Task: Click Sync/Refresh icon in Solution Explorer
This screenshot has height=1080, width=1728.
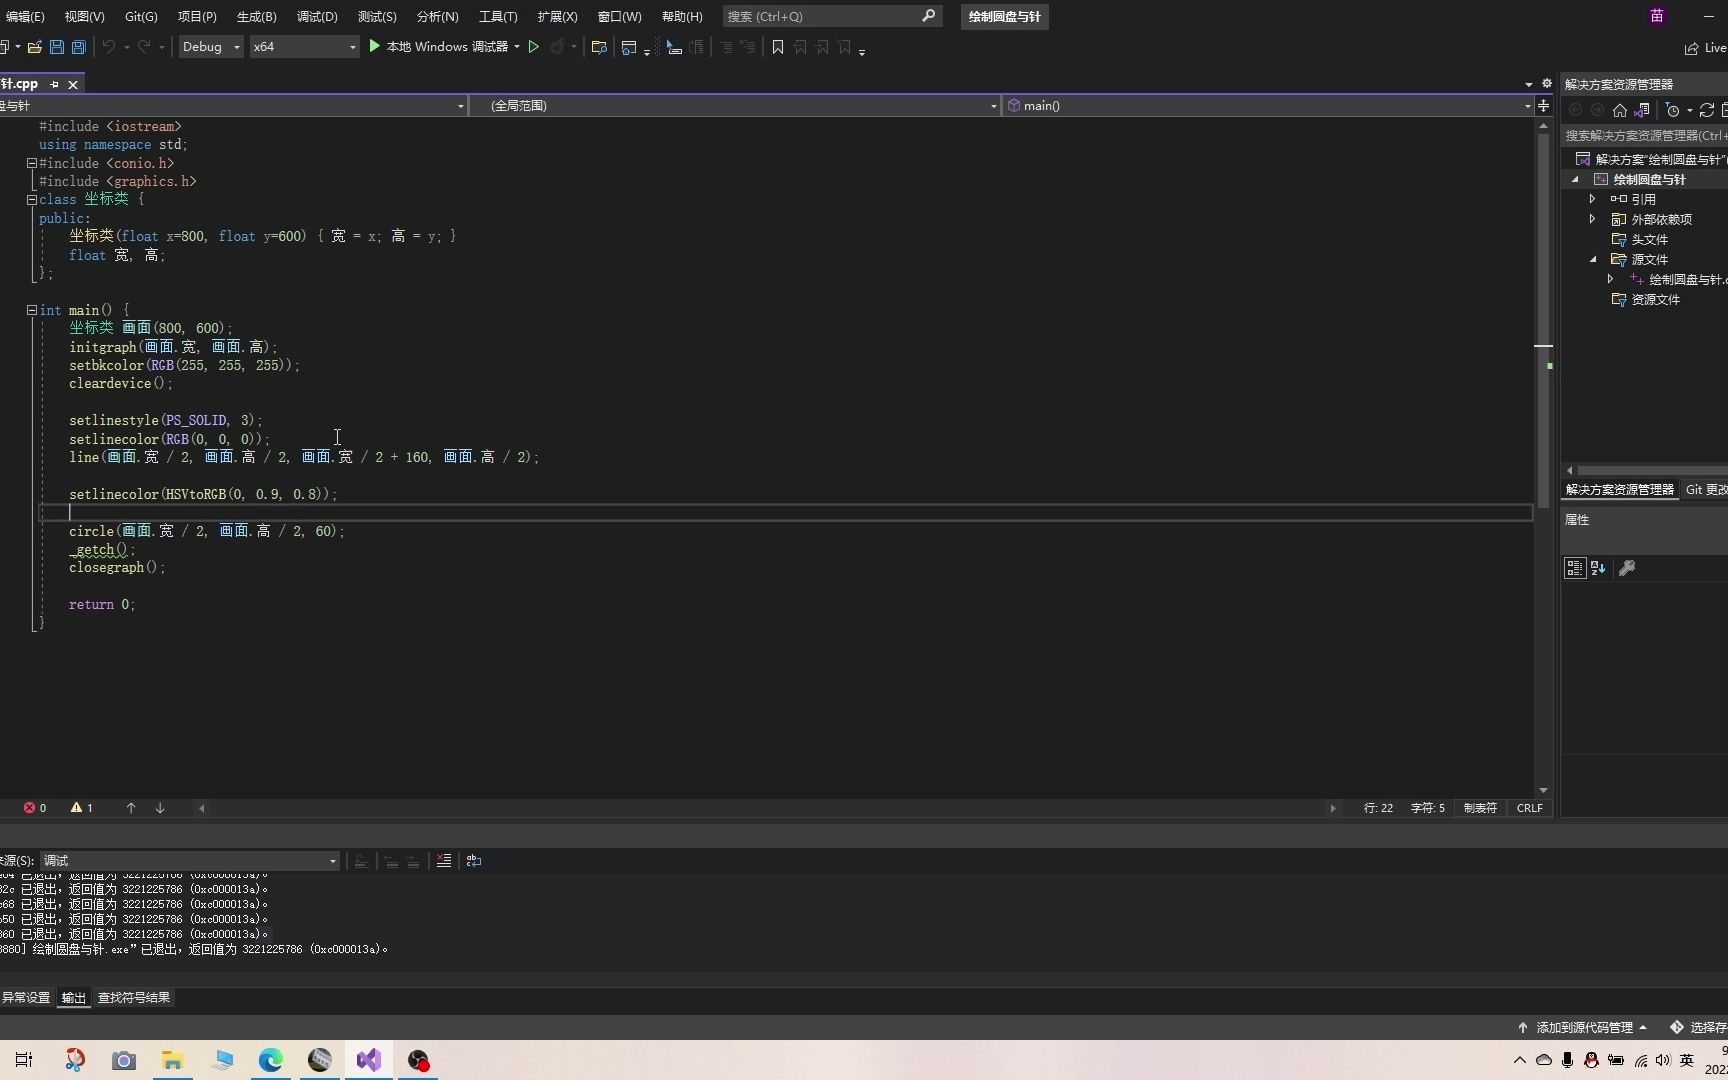Action: click(1707, 110)
